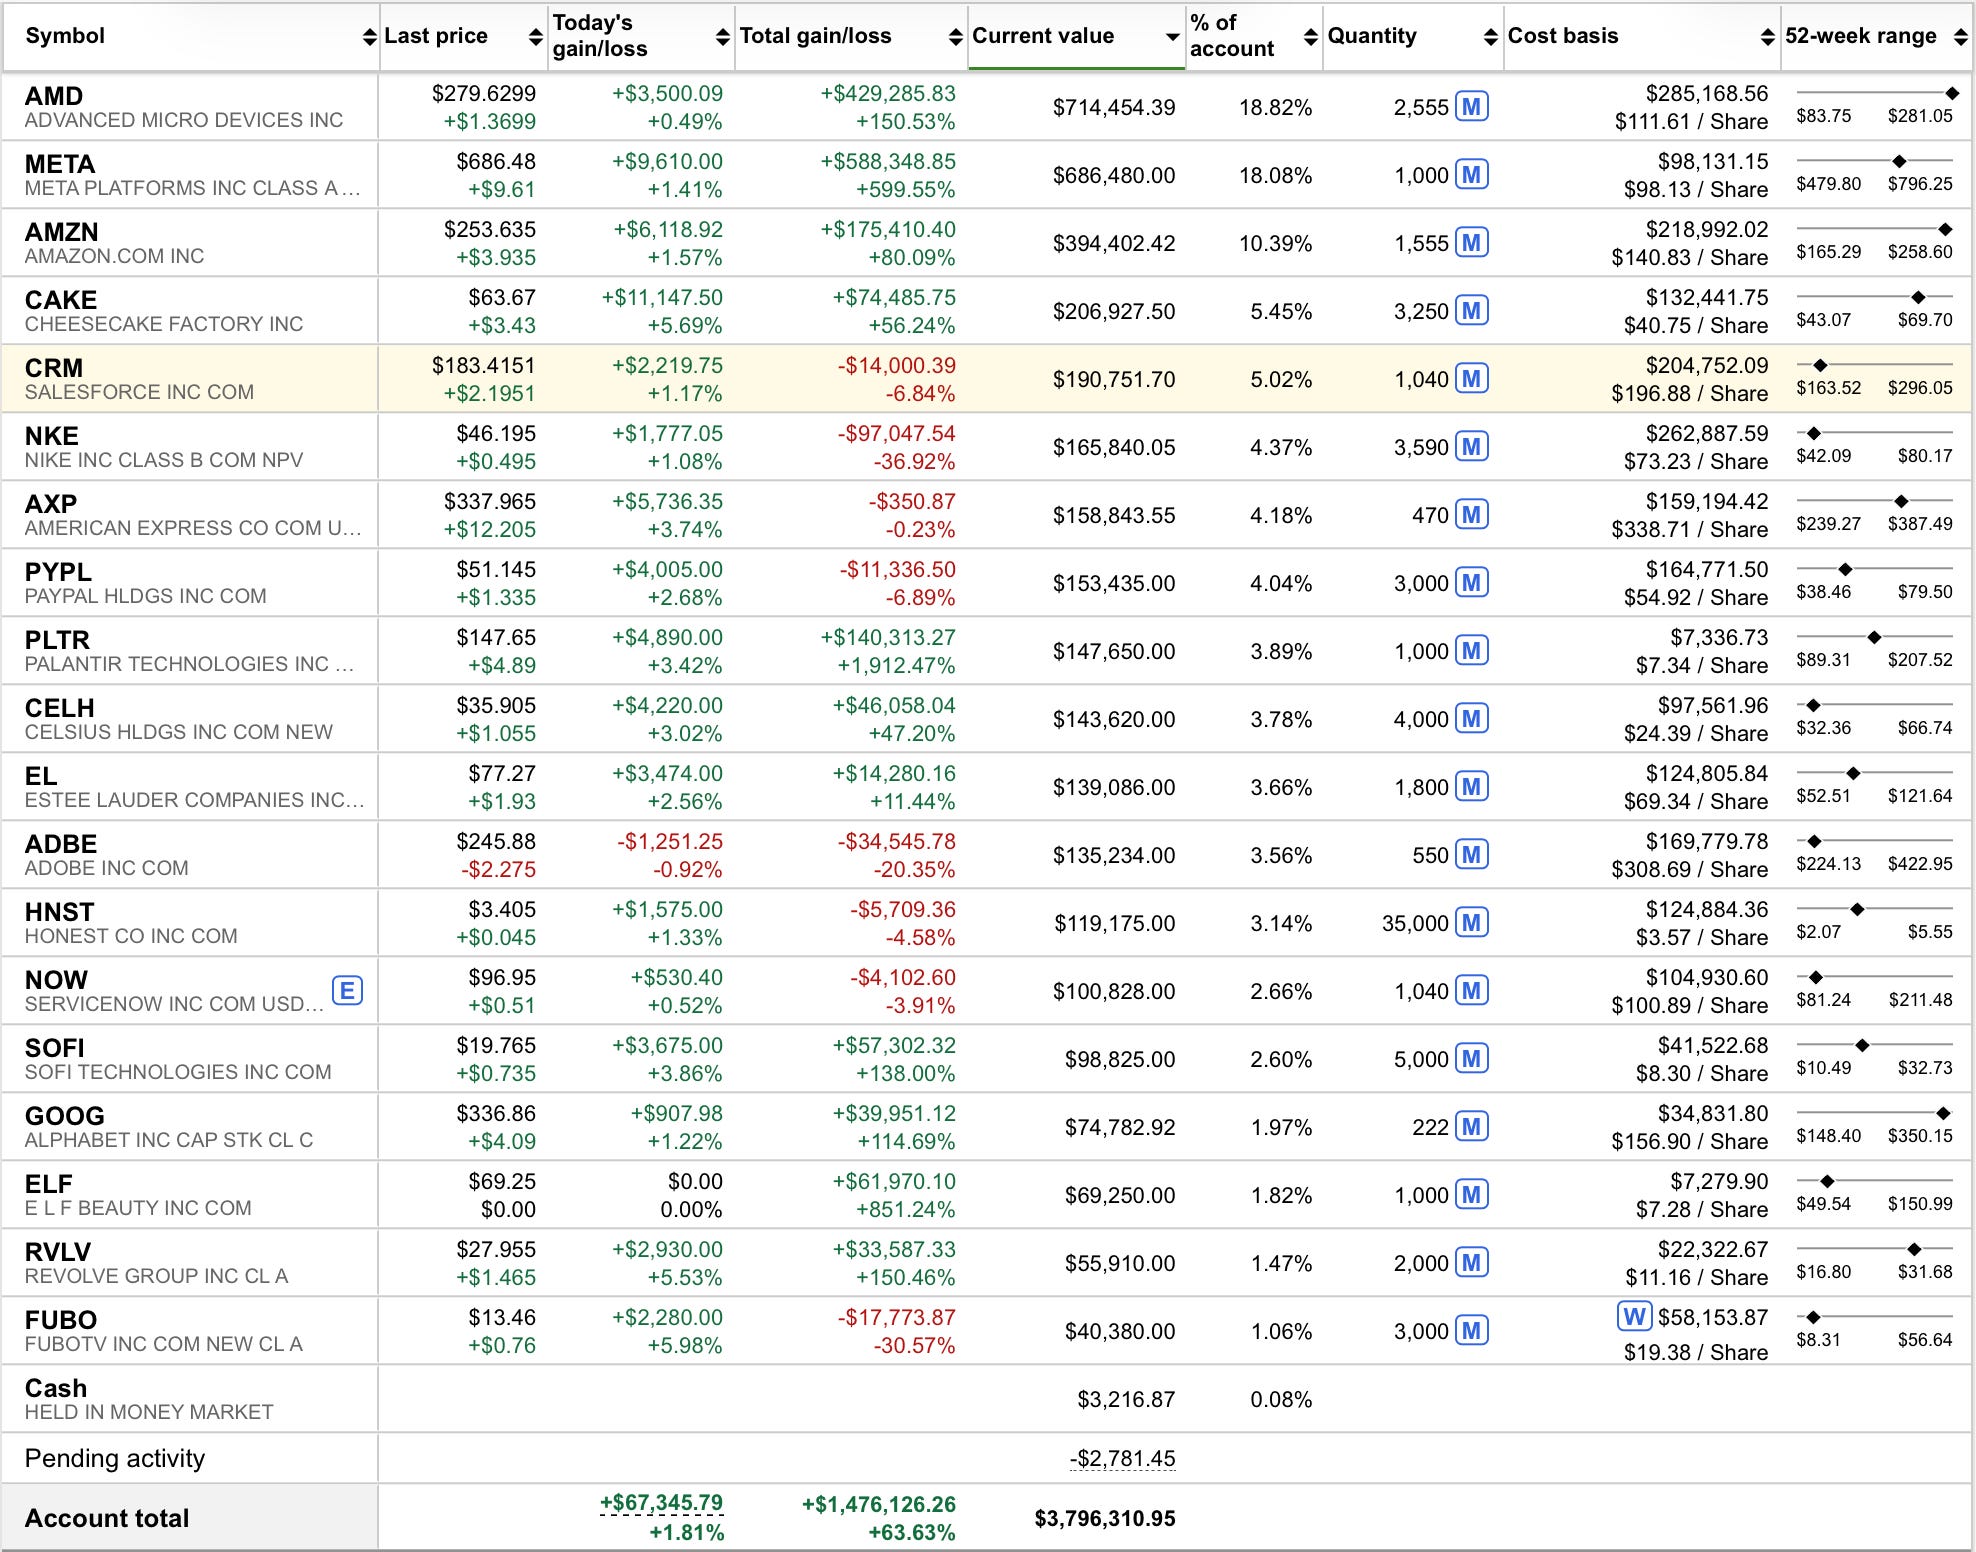Sort by Symbol column arrows
This screenshot has width=1976, height=1552.
pyautogui.click(x=370, y=37)
